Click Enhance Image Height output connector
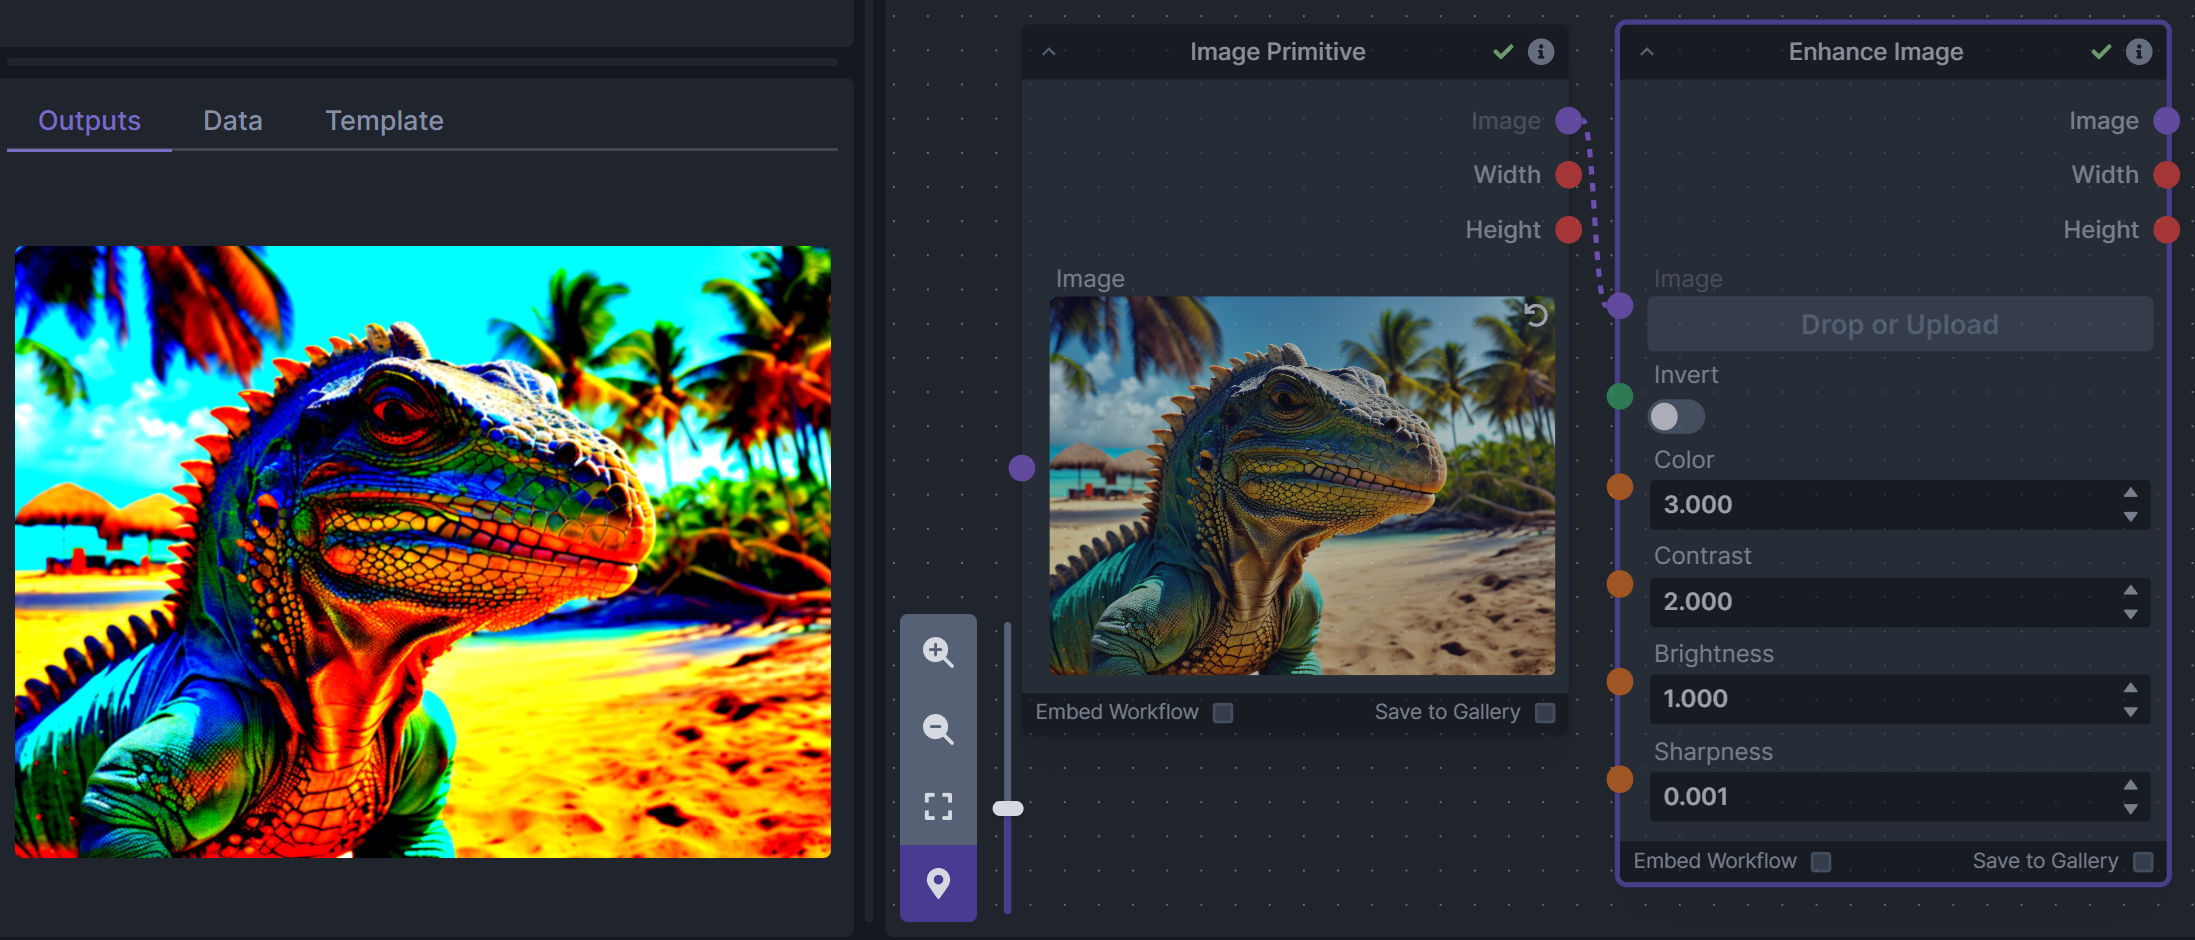 [2167, 230]
